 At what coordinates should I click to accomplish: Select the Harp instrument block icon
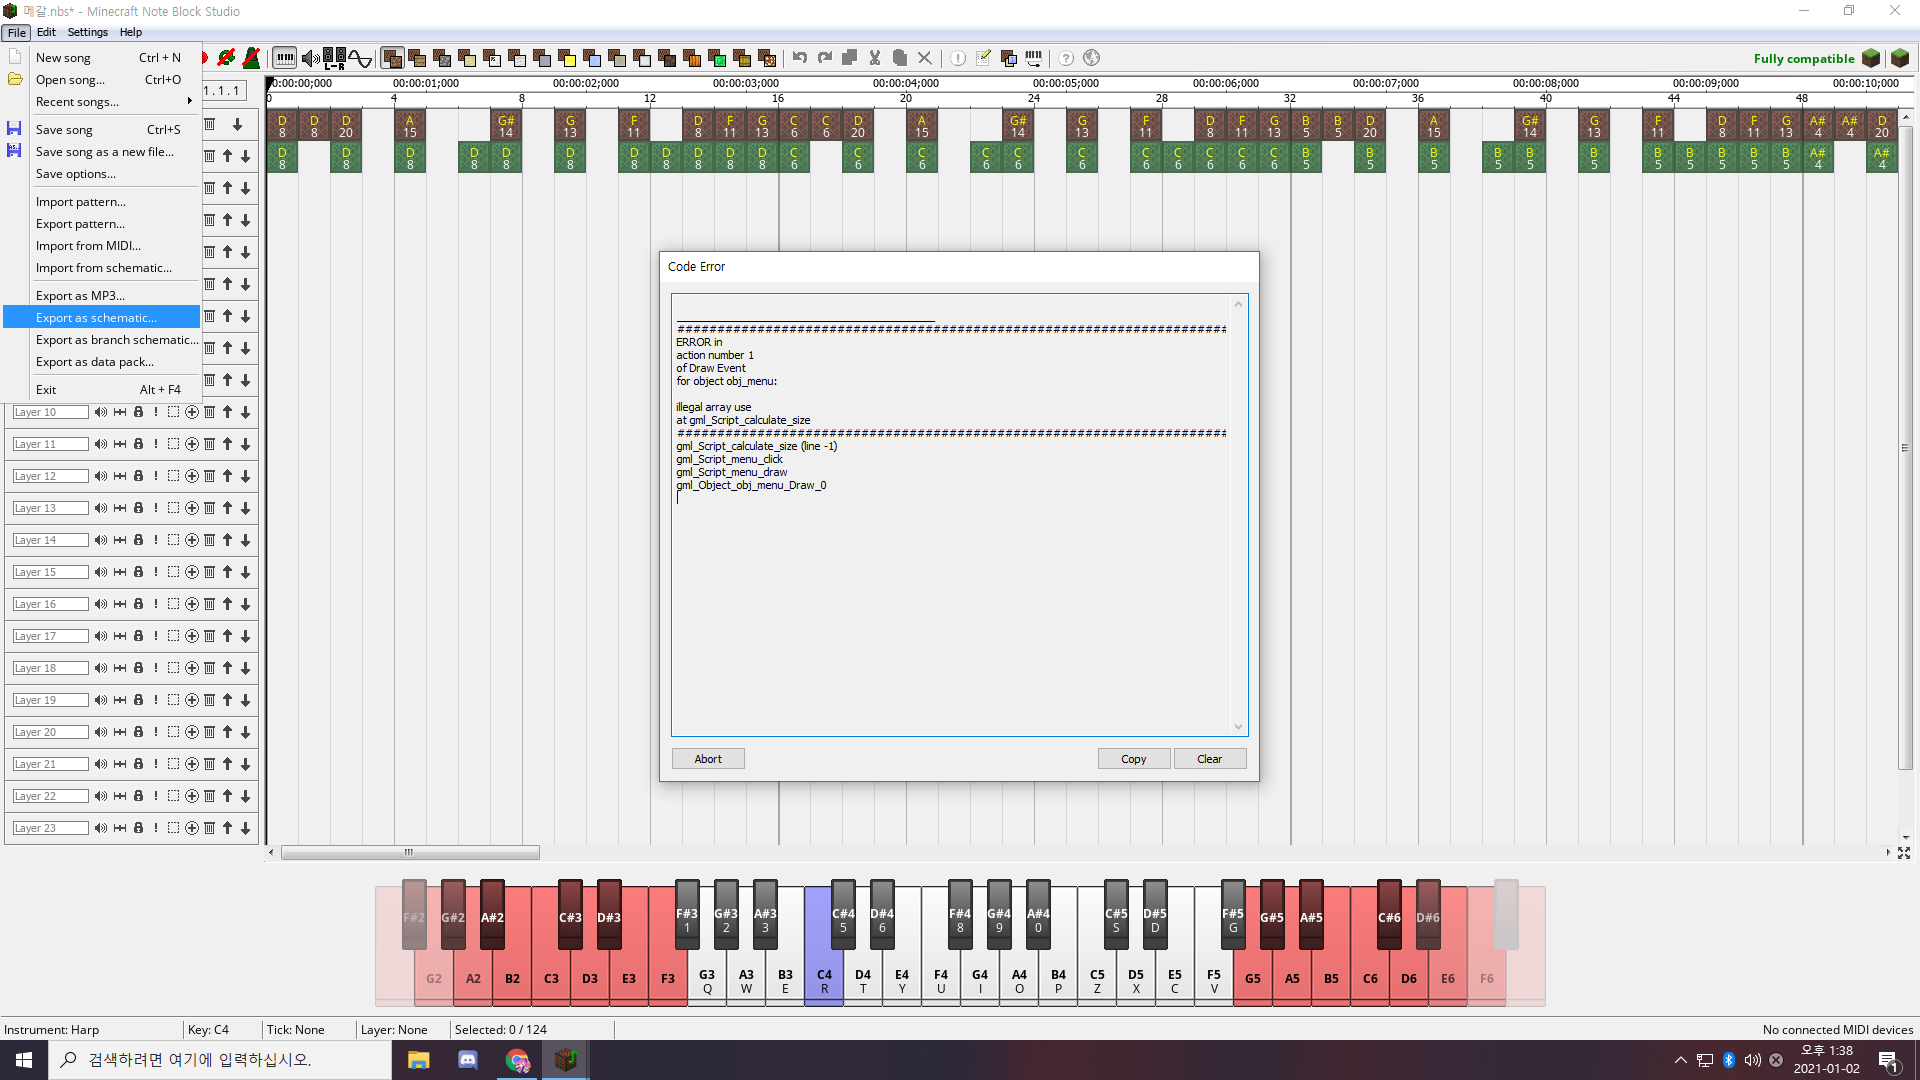pos(392,58)
